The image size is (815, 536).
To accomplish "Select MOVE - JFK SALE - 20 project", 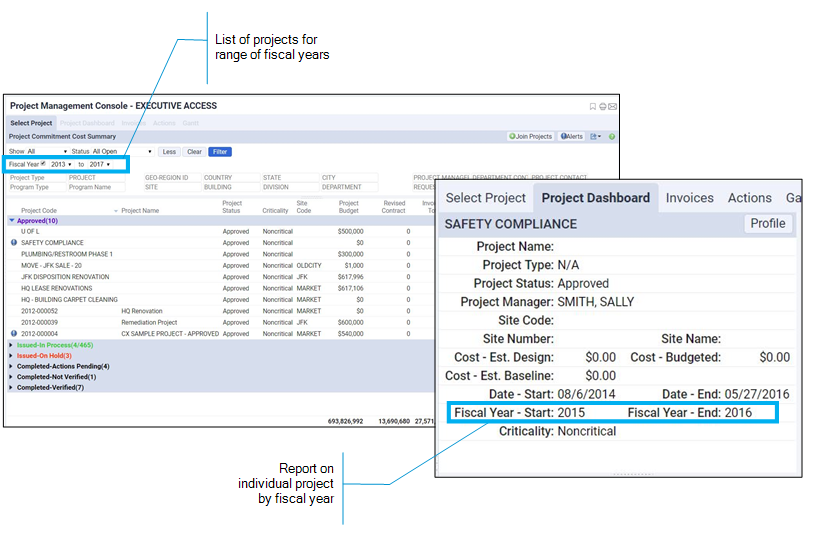I will (51, 266).
